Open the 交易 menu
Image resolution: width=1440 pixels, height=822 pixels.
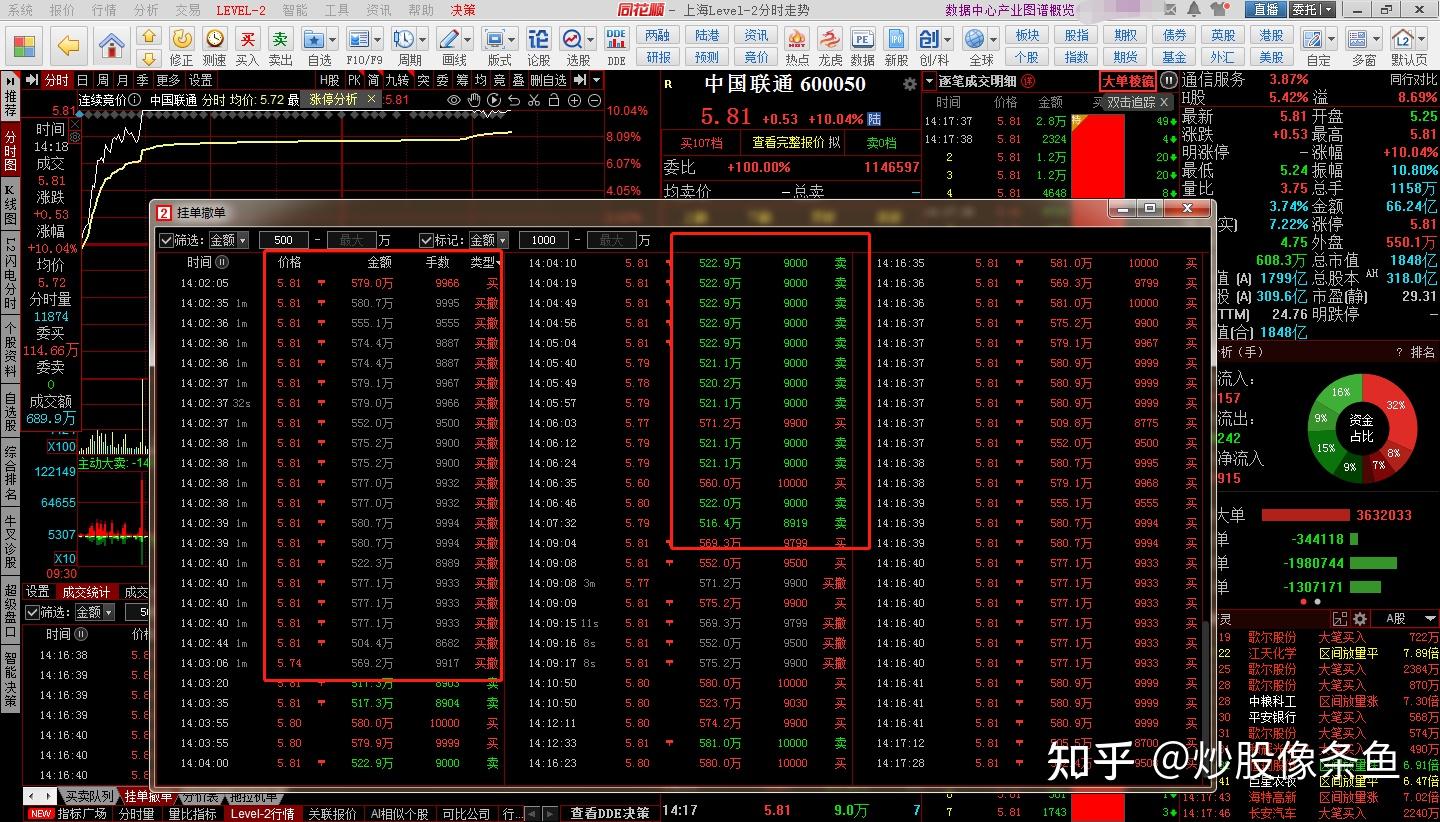click(187, 10)
